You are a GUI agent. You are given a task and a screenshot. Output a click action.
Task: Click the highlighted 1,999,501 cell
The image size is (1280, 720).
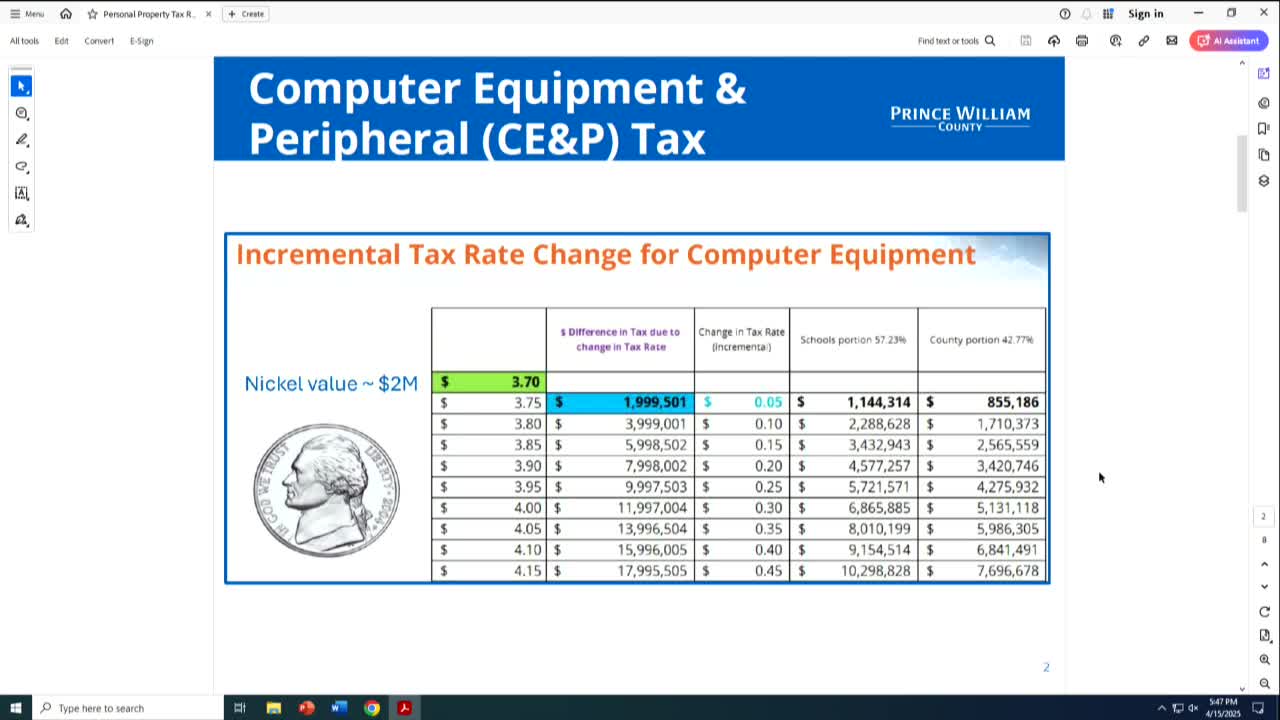click(620, 402)
